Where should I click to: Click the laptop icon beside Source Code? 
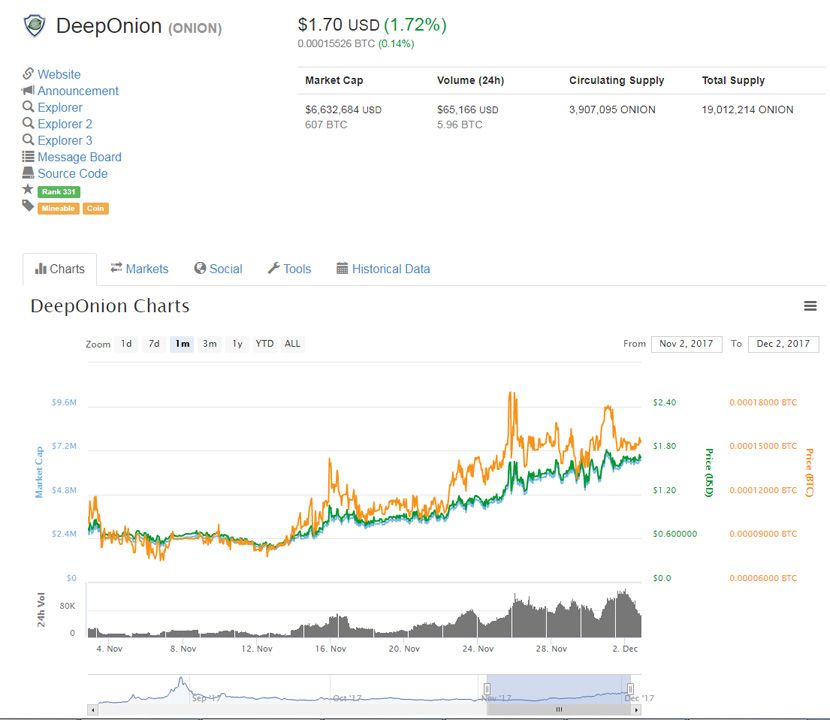coord(28,173)
